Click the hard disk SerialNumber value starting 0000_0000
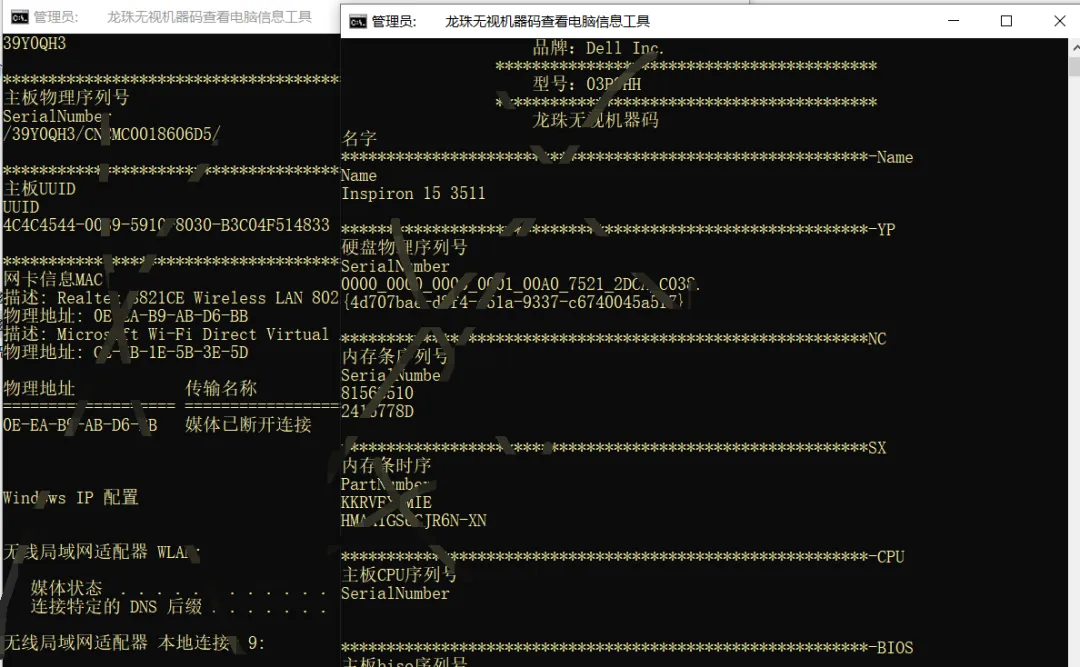 pos(520,285)
